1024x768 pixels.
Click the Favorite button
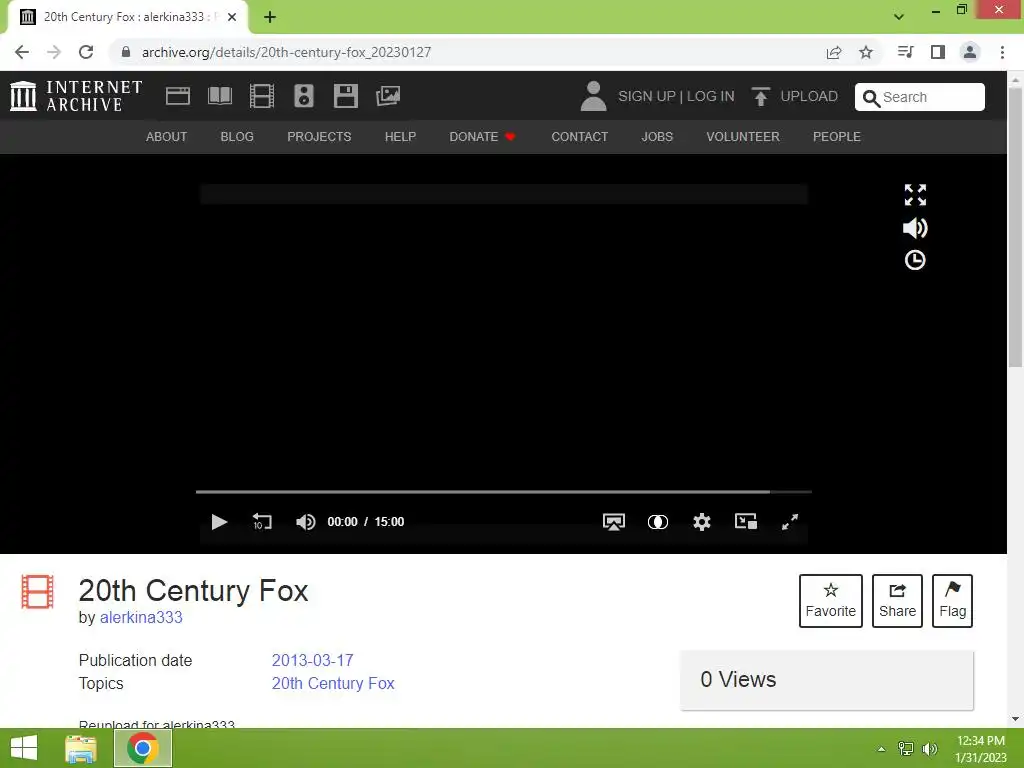(831, 601)
